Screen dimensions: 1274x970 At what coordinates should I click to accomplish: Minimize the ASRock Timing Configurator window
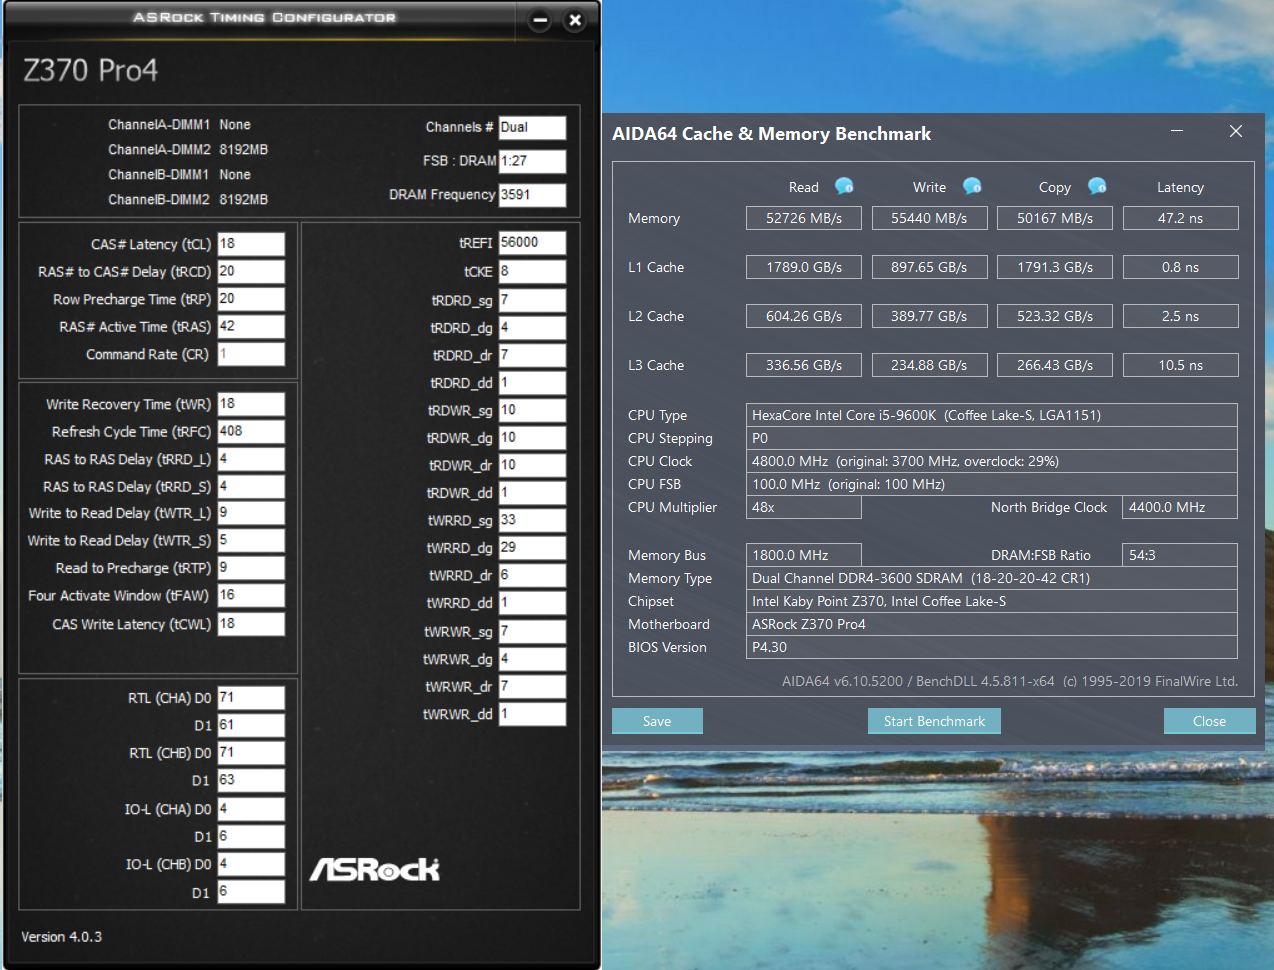point(540,19)
